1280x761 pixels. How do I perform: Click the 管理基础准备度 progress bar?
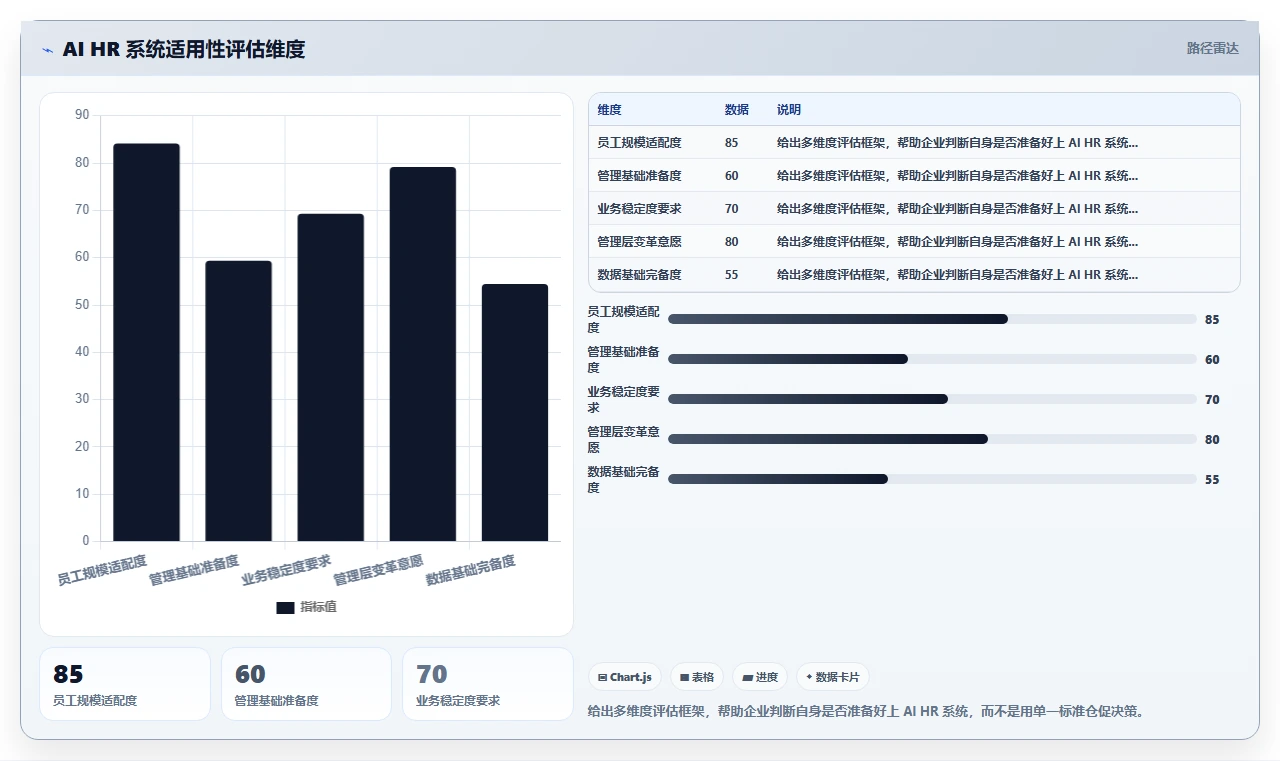pos(932,359)
